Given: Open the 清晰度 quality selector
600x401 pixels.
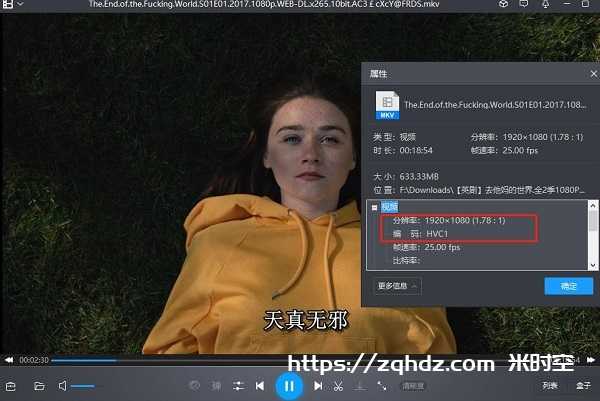Looking at the screenshot, I should coord(413,386).
